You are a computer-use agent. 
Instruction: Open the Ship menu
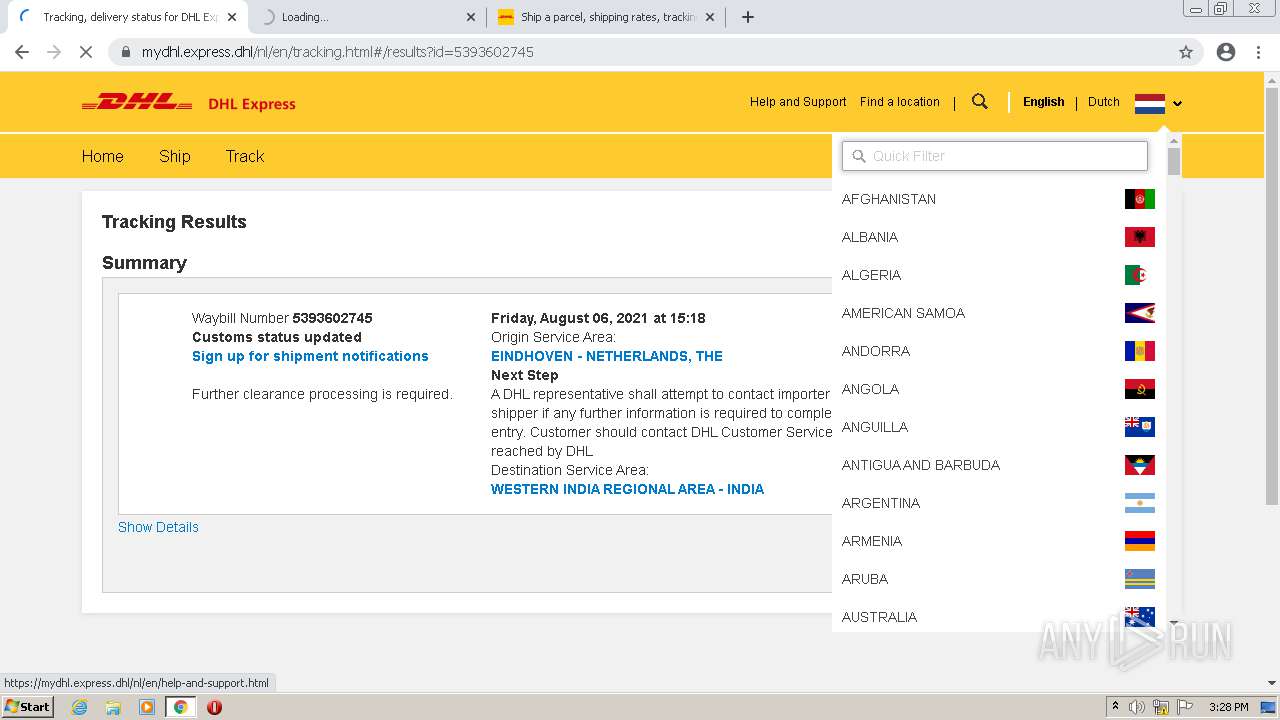175,156
